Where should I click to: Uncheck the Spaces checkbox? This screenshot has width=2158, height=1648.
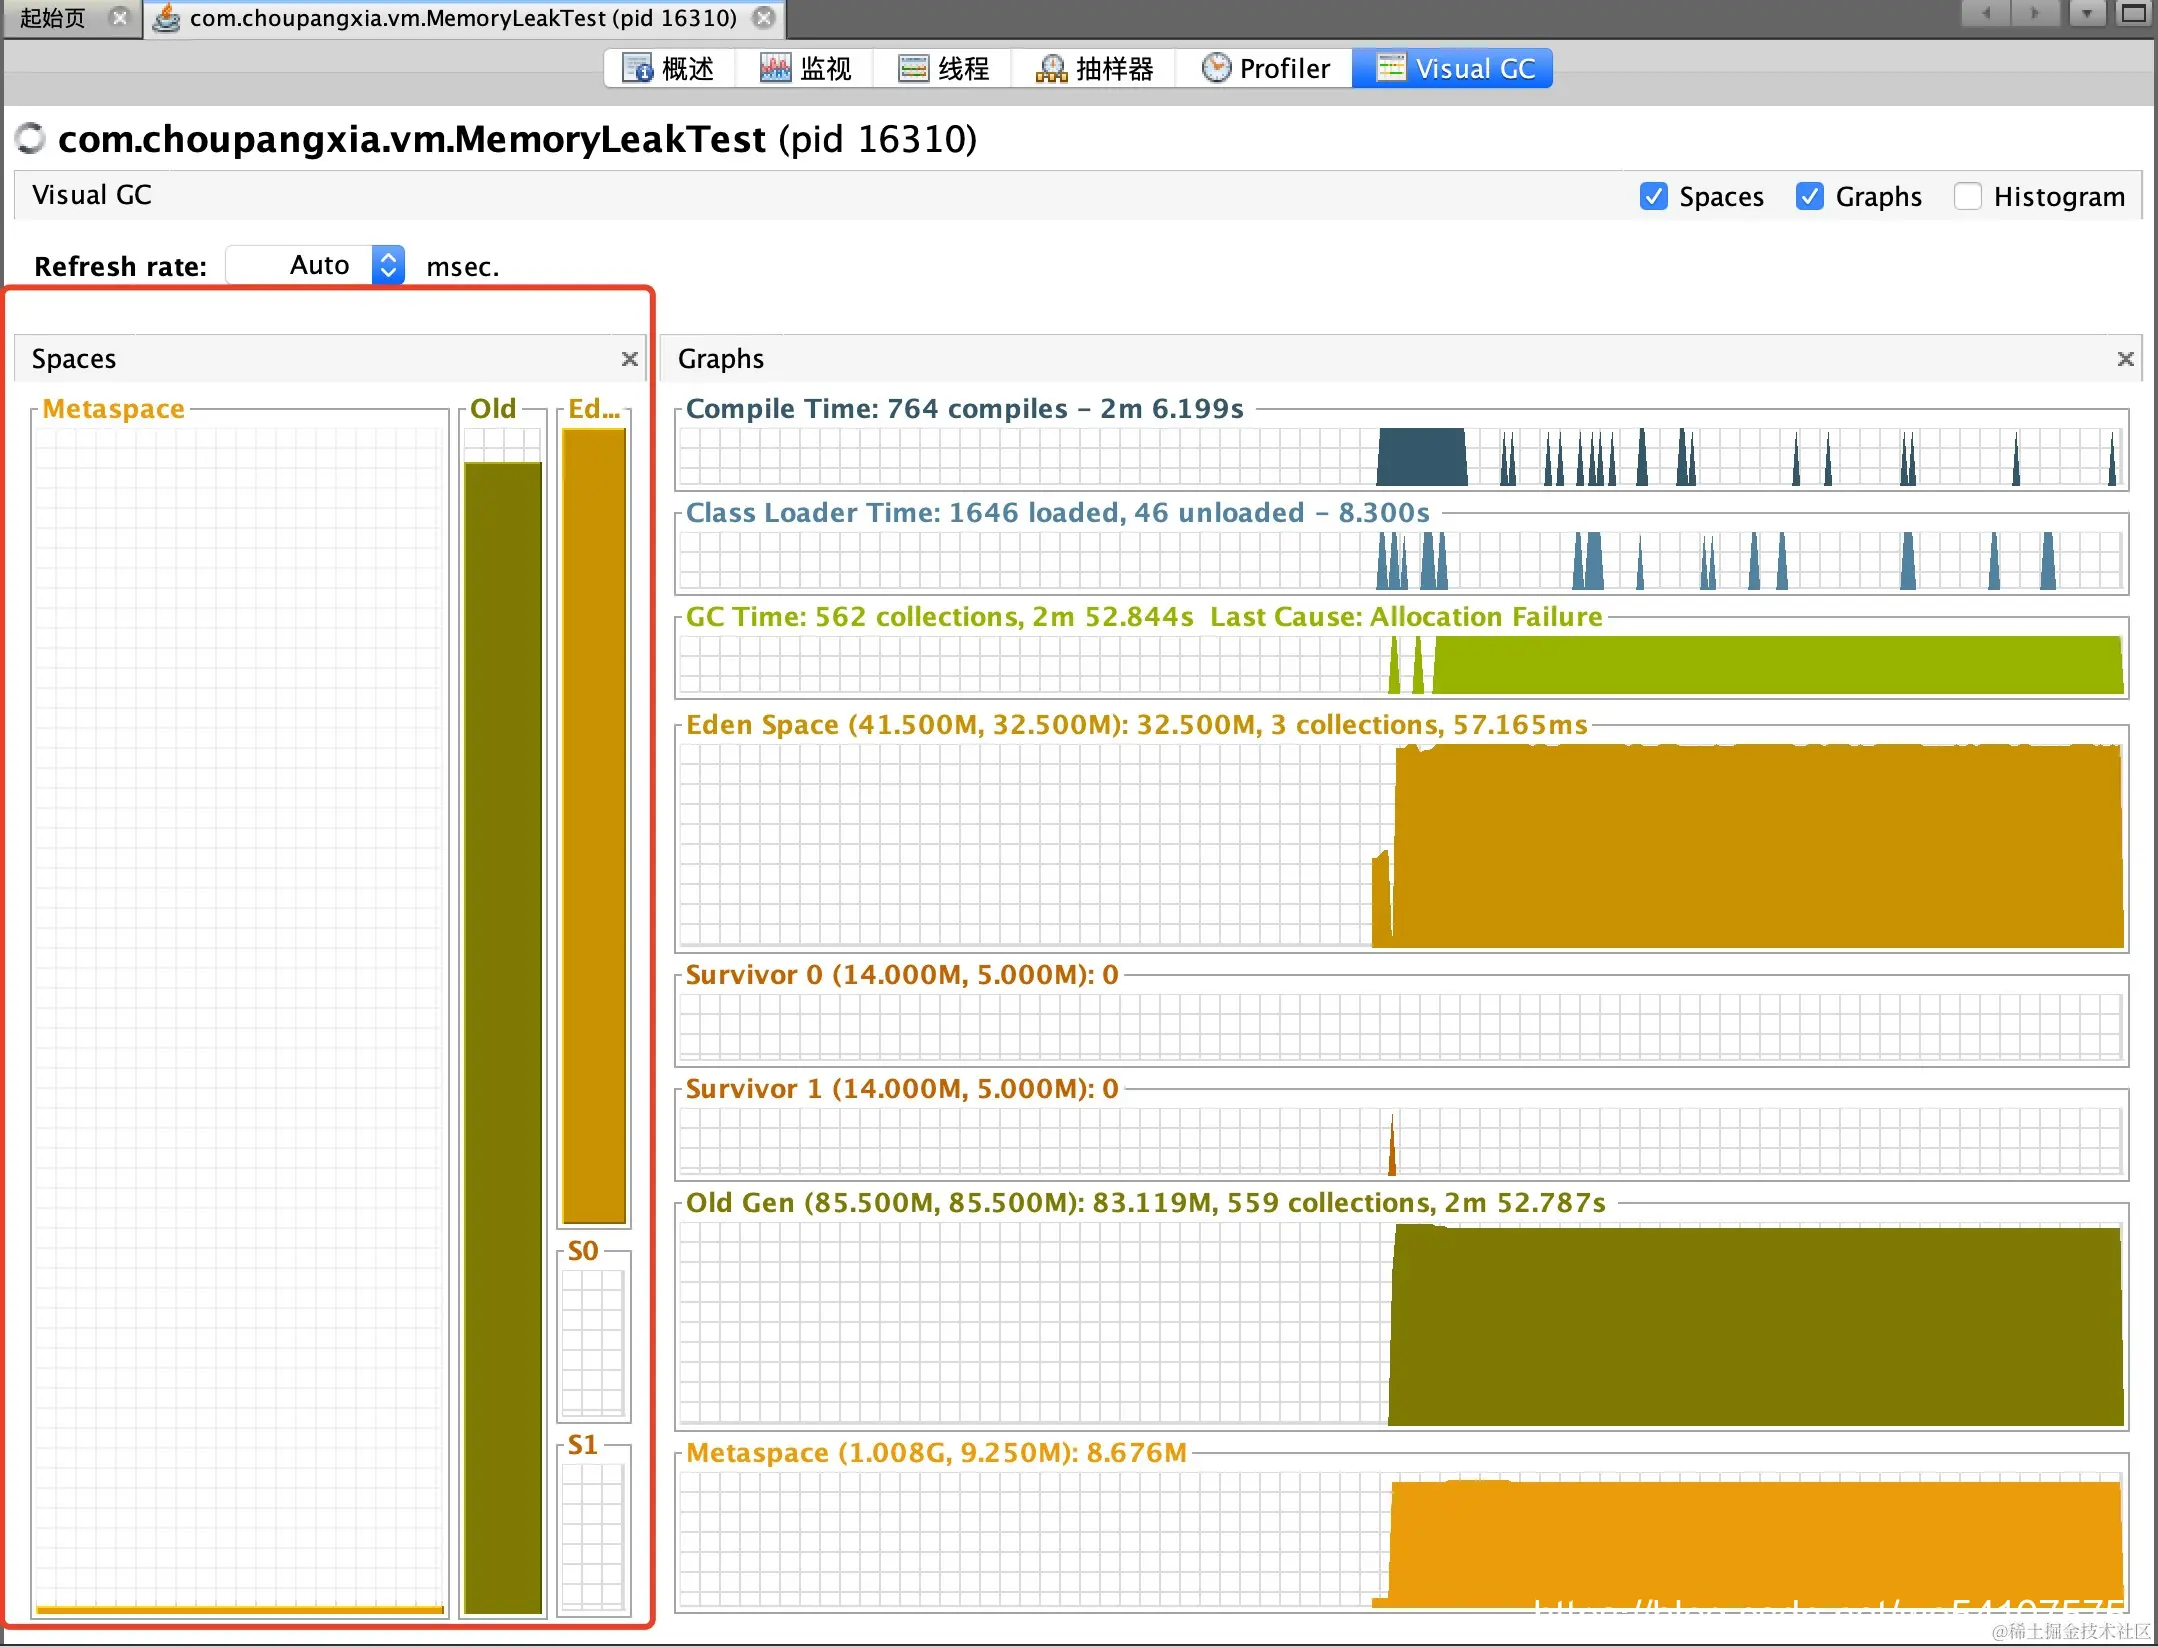point(1654,196)
